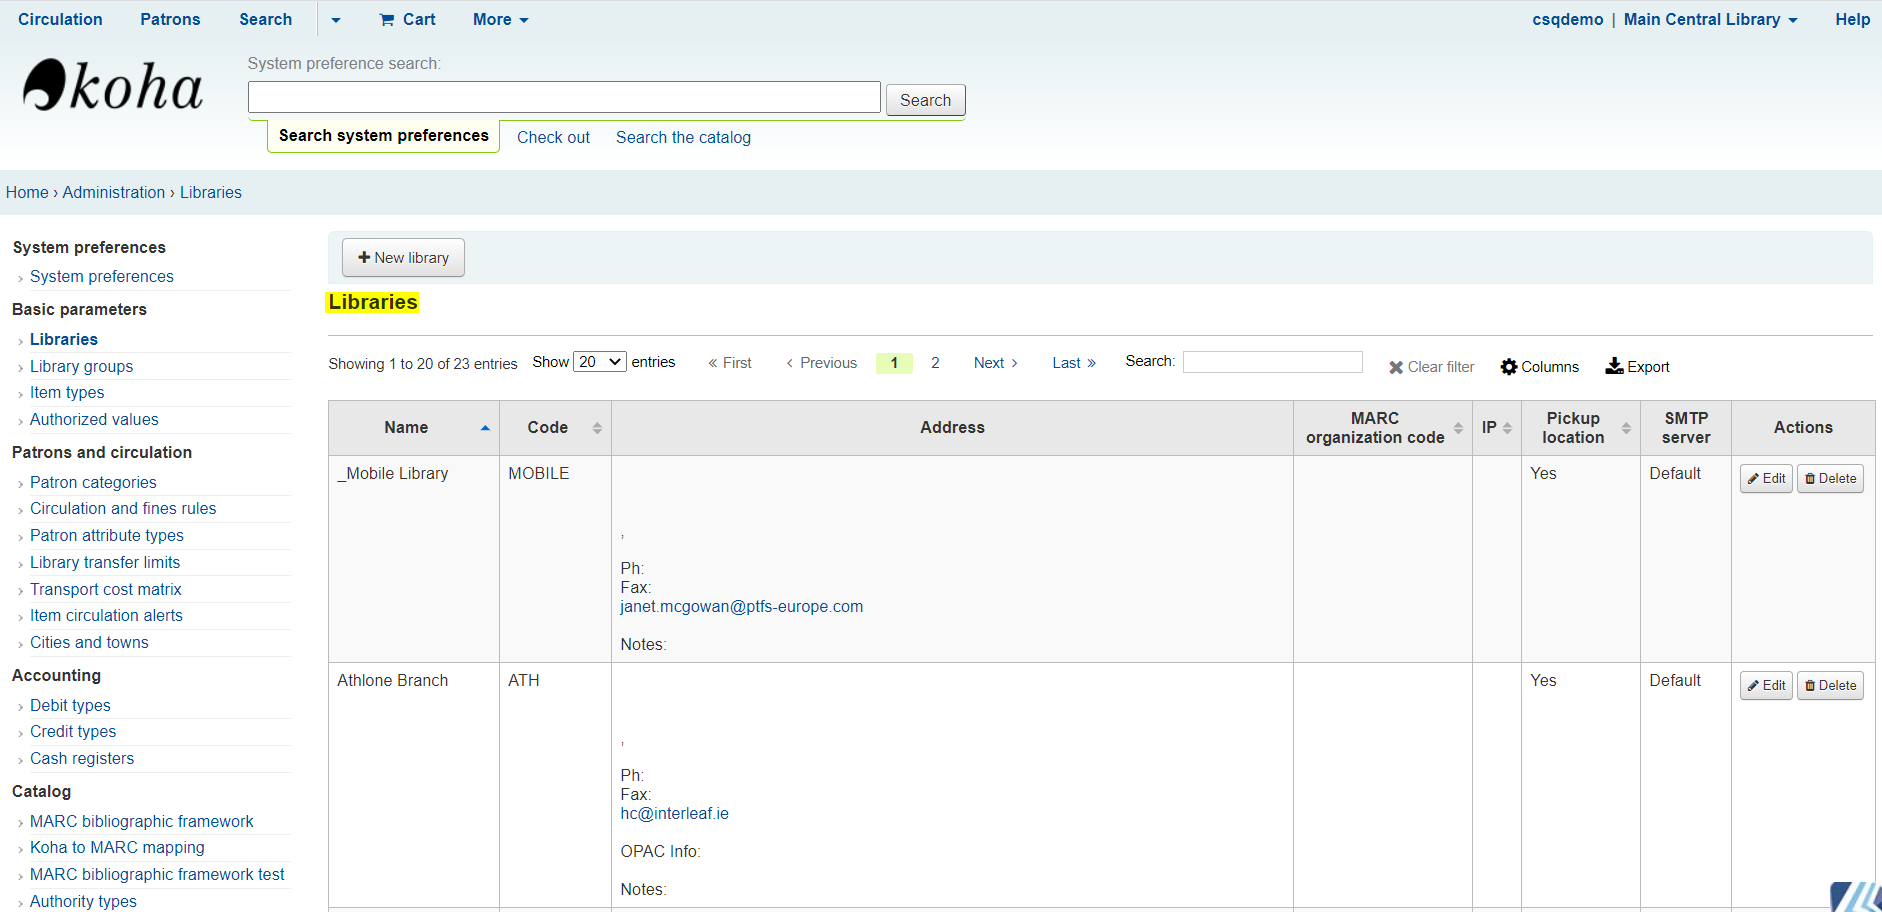This screenshot has height=912, width=1882.
Task: Expand the More menu
Action: pos(500,20)
